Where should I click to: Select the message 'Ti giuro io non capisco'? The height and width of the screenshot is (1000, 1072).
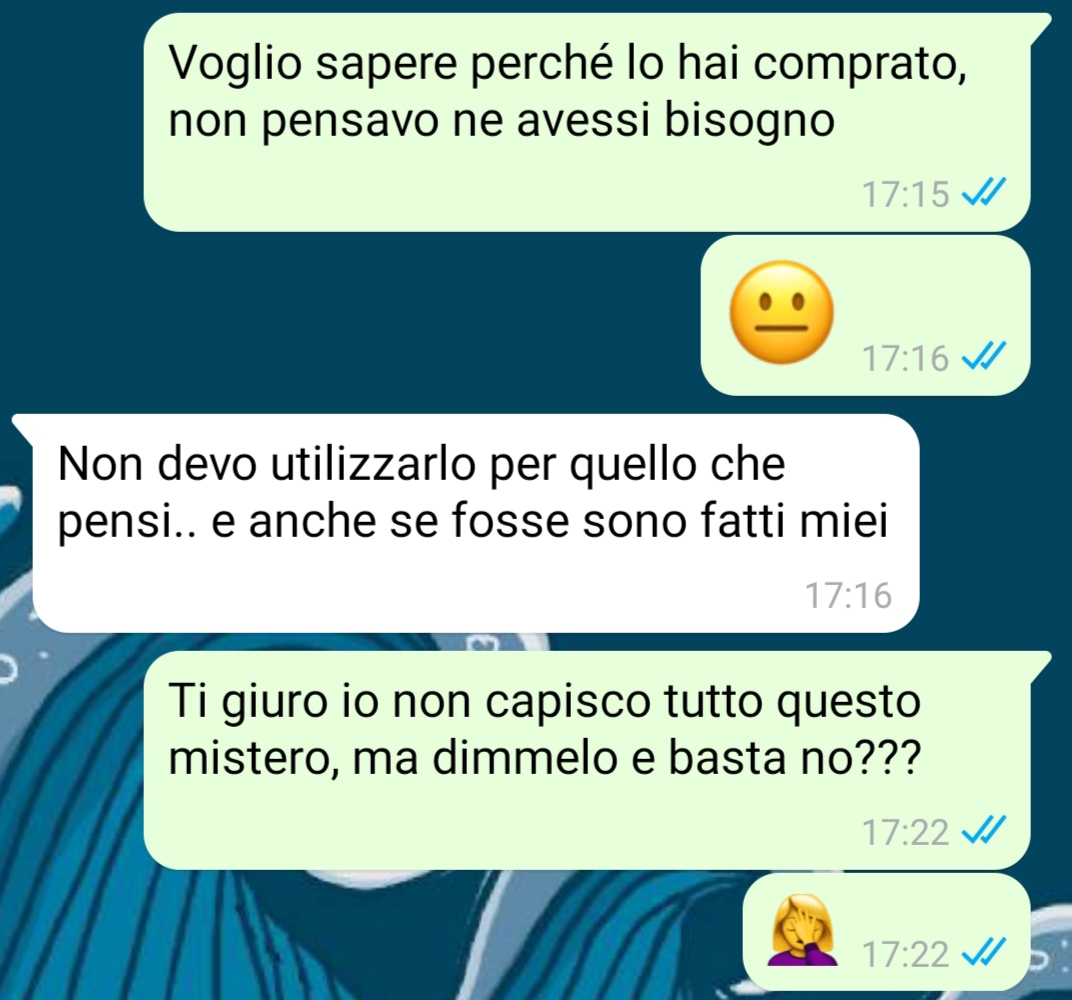click(587, 760)
